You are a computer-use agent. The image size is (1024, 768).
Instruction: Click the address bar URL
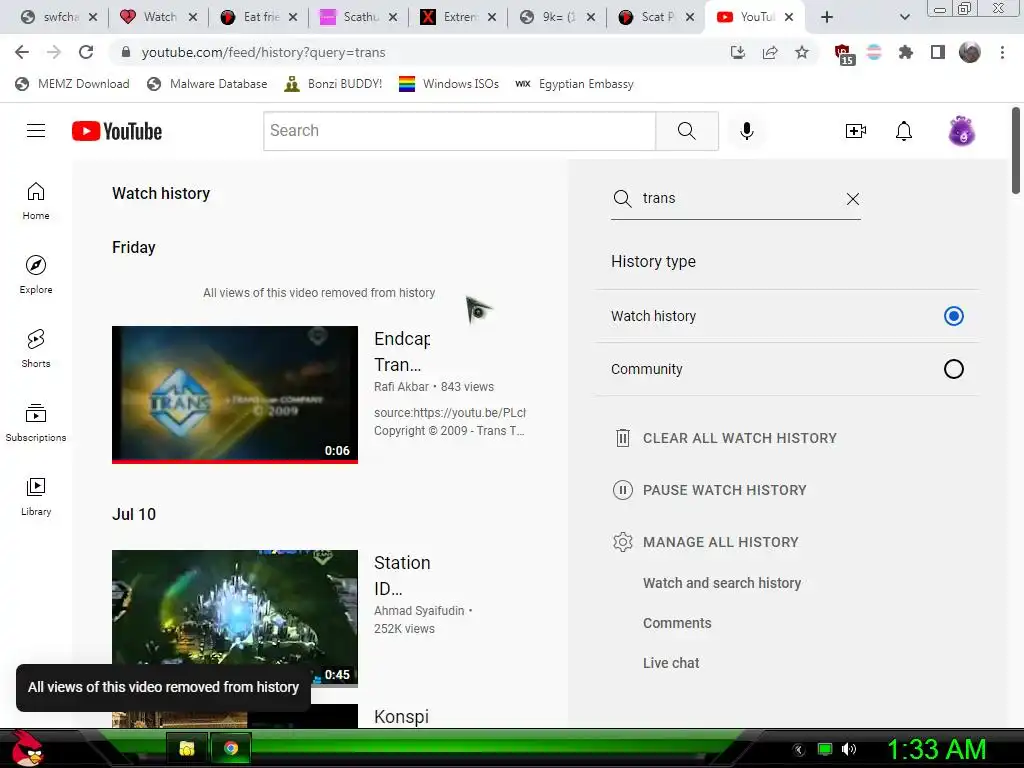(x=263, y=52)
